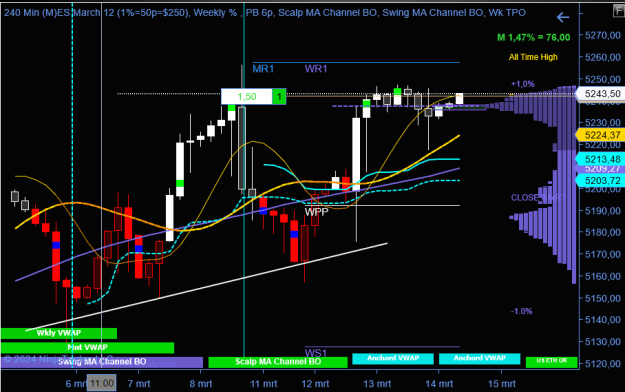
Task: Click the 5120,00 price axis value
Action: point(603,364)
